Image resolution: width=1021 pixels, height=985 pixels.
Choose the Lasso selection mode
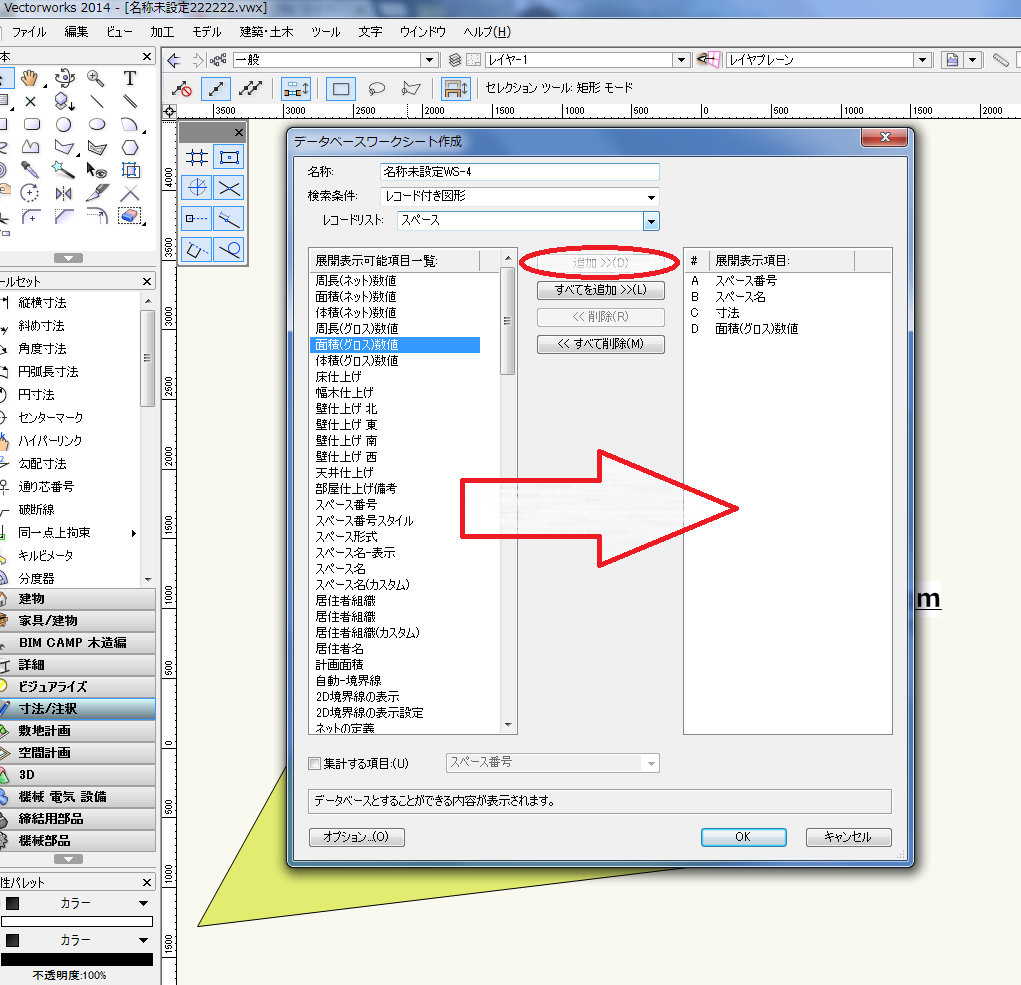click(377, 88)
